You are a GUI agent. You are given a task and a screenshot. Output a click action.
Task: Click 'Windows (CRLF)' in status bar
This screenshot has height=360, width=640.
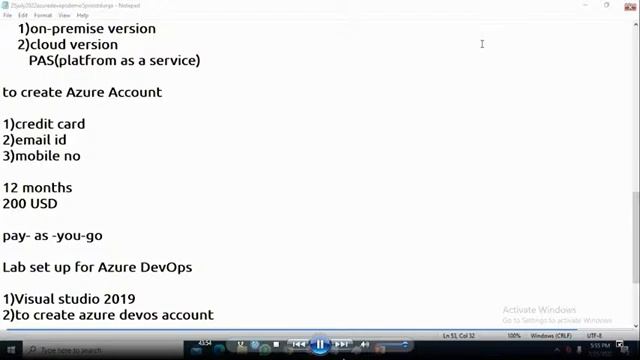551,336
